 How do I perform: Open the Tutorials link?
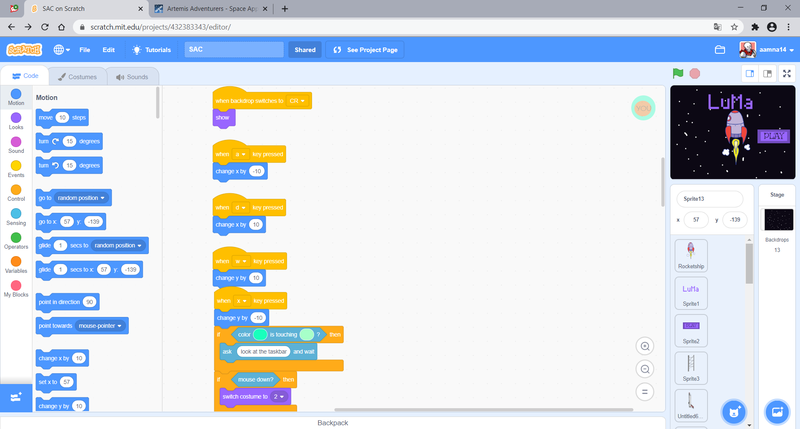[152, 50]
